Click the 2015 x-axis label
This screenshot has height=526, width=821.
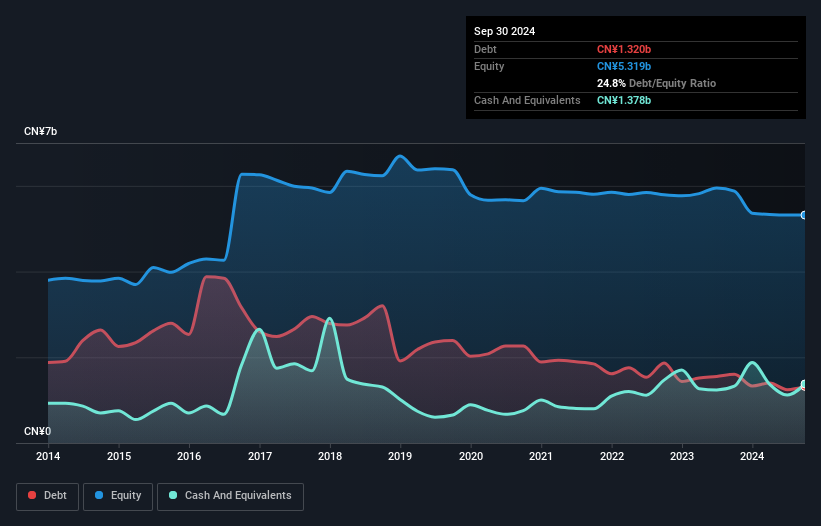pyautogui.click(x=119, y=456)
